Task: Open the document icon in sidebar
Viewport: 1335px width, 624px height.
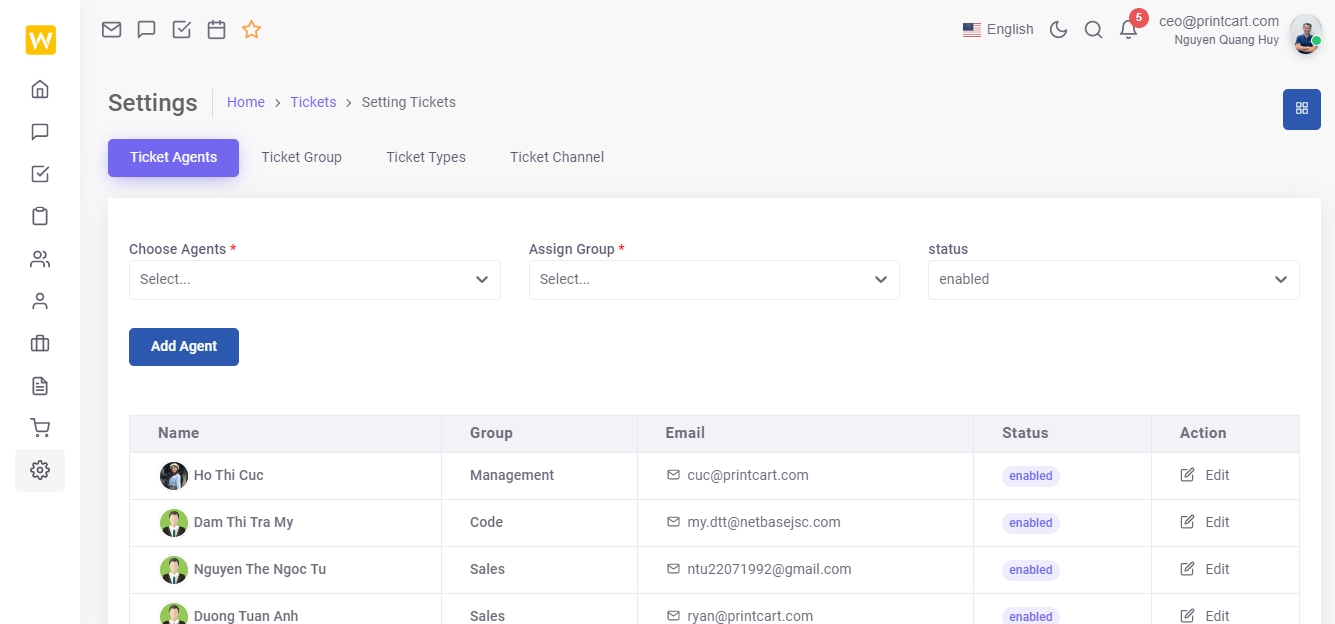Action: point(40,386)
